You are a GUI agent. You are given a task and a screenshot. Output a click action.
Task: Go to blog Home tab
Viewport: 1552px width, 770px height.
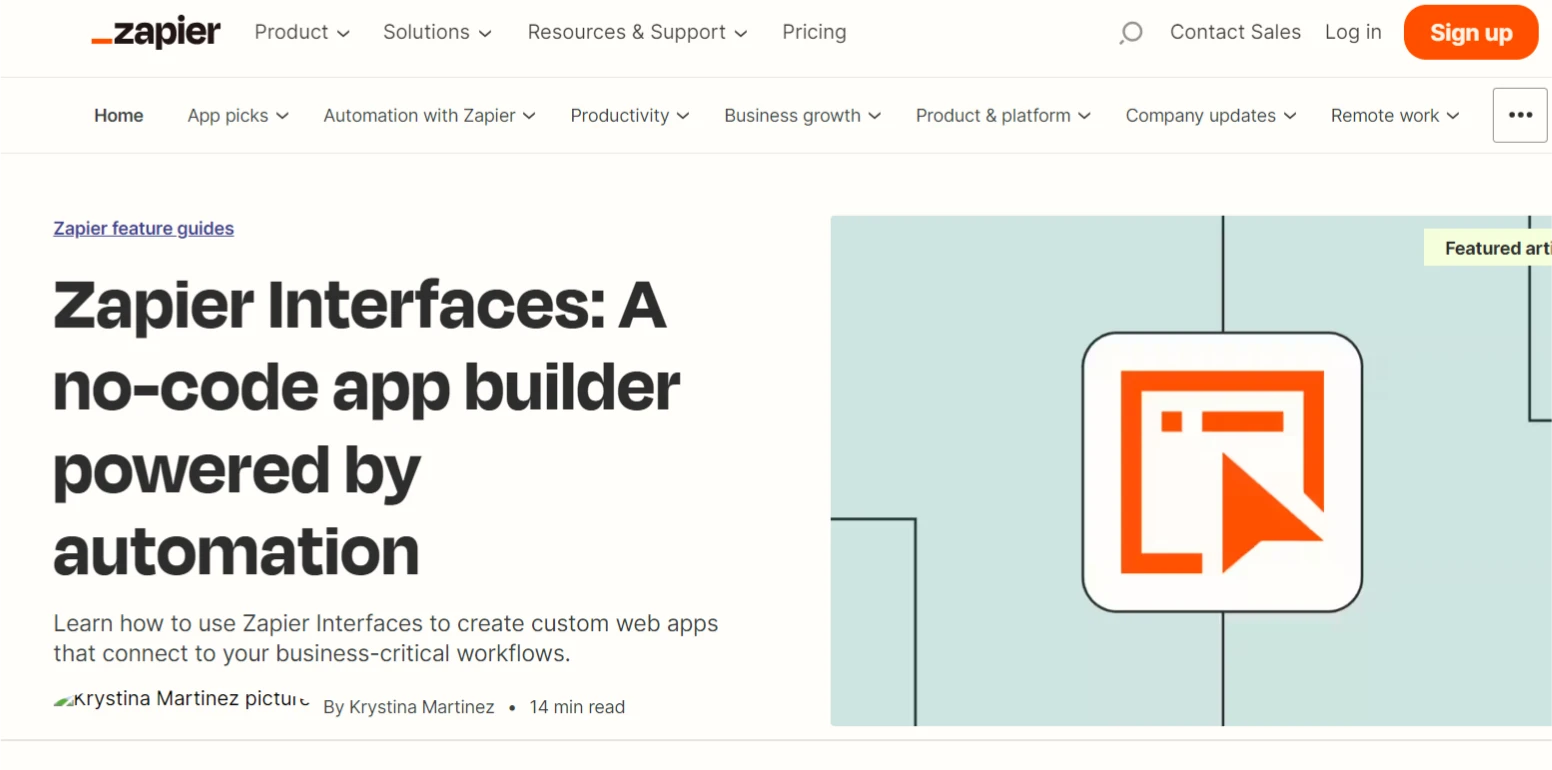click(x=119, y=115)
